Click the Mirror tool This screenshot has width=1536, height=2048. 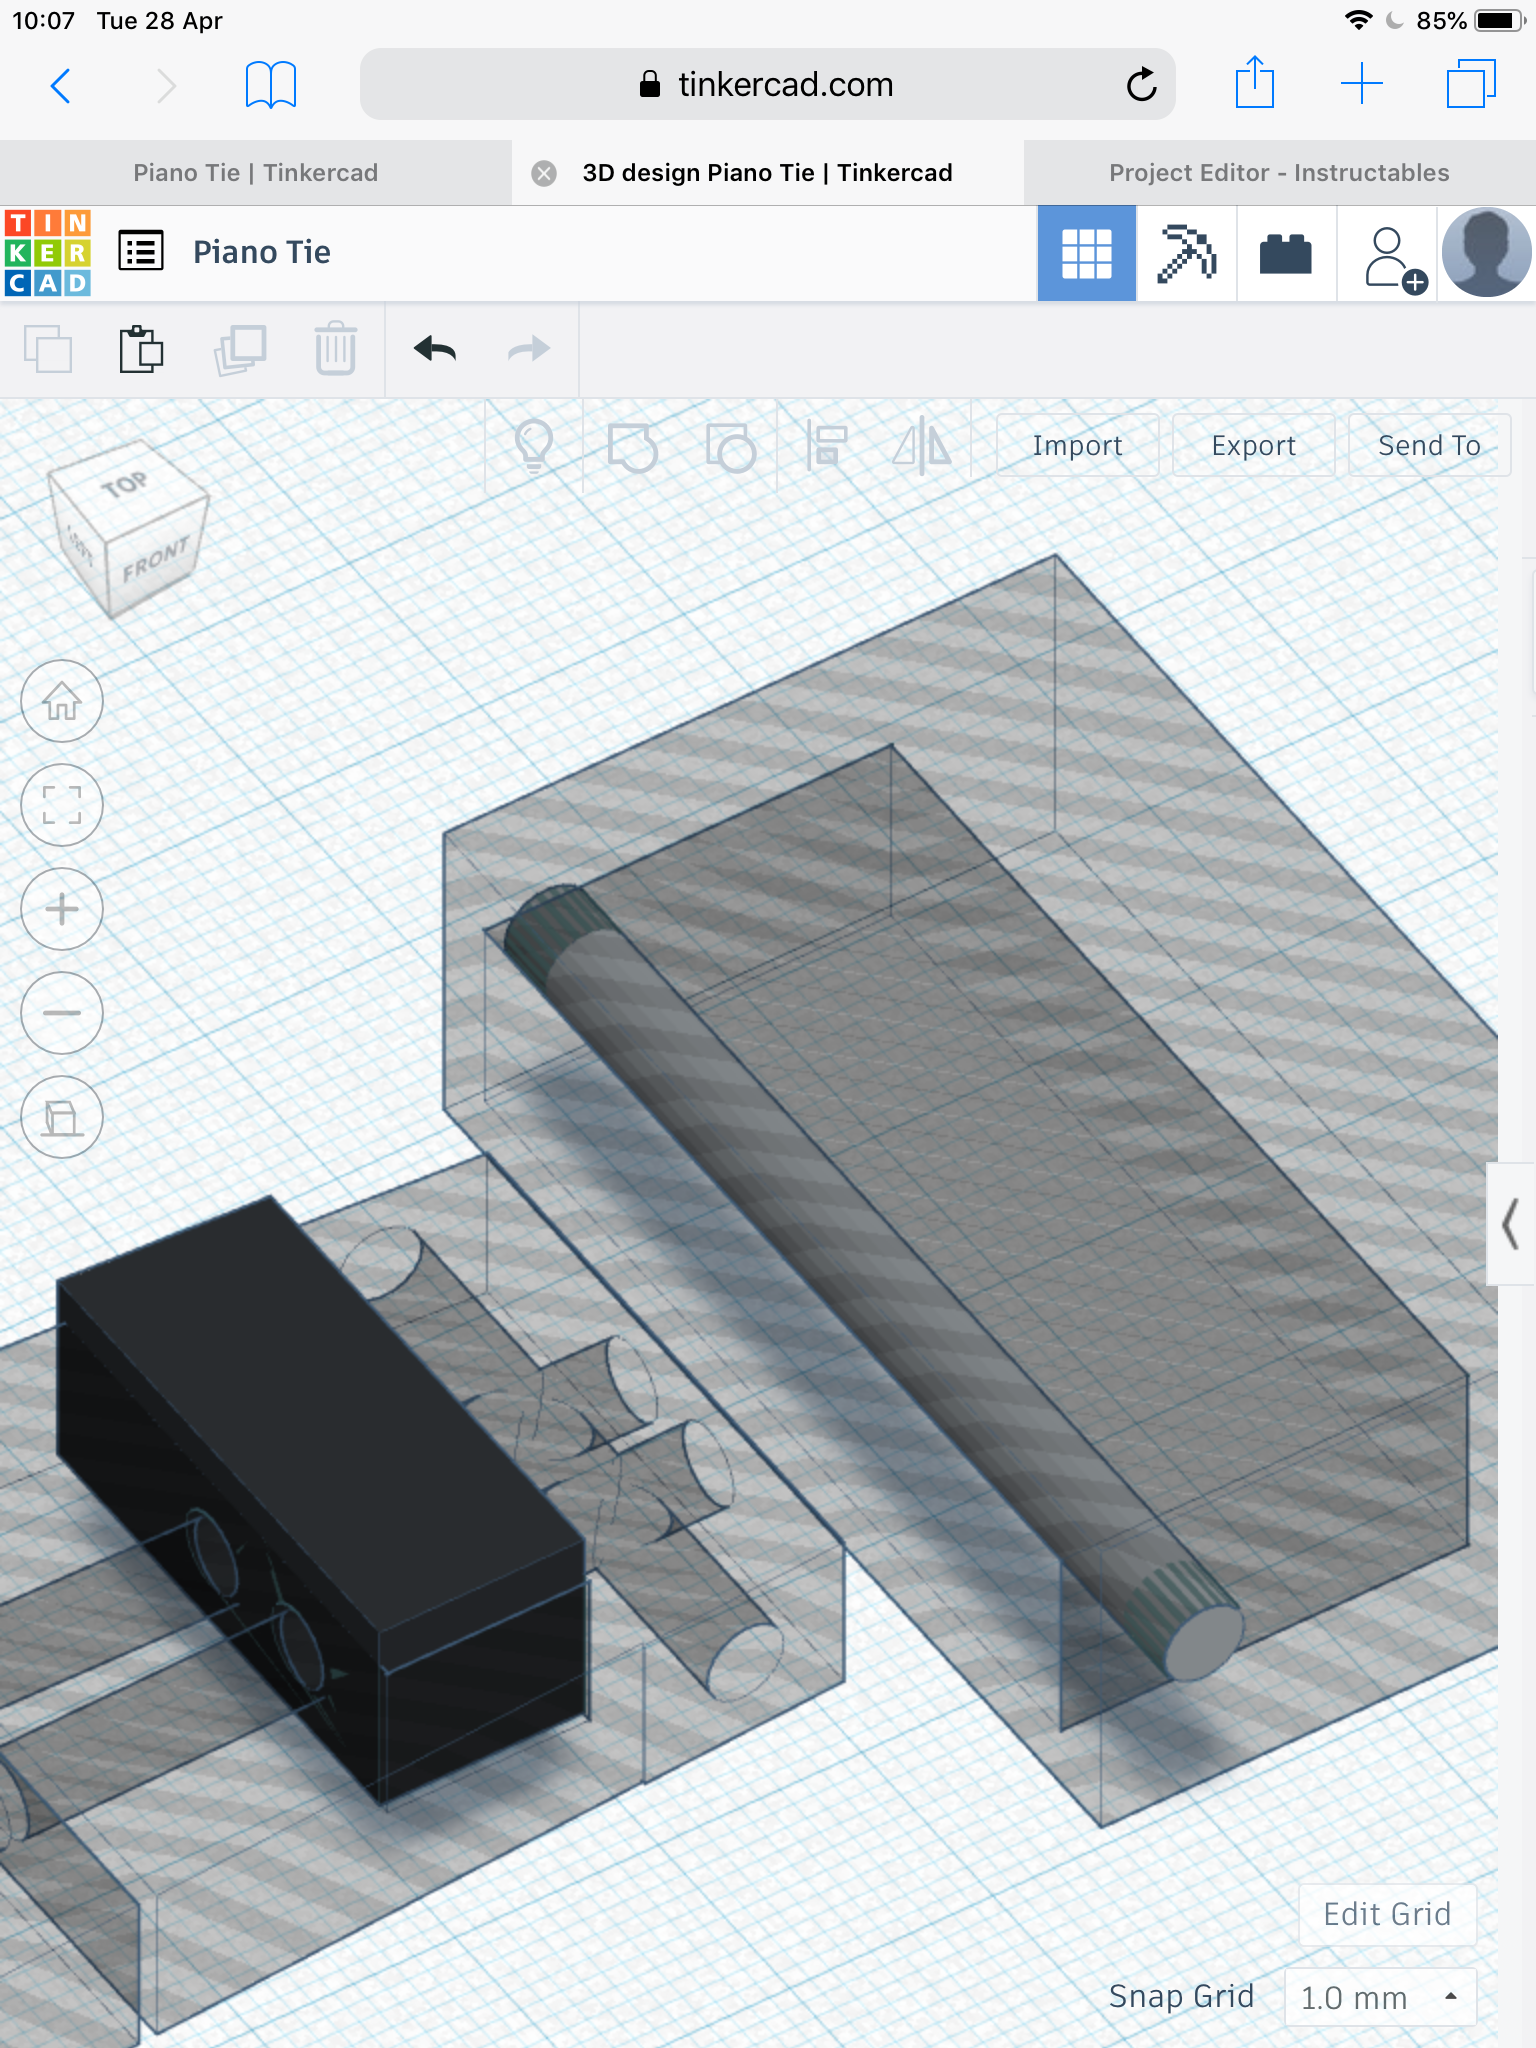click(x=922, y=446)
